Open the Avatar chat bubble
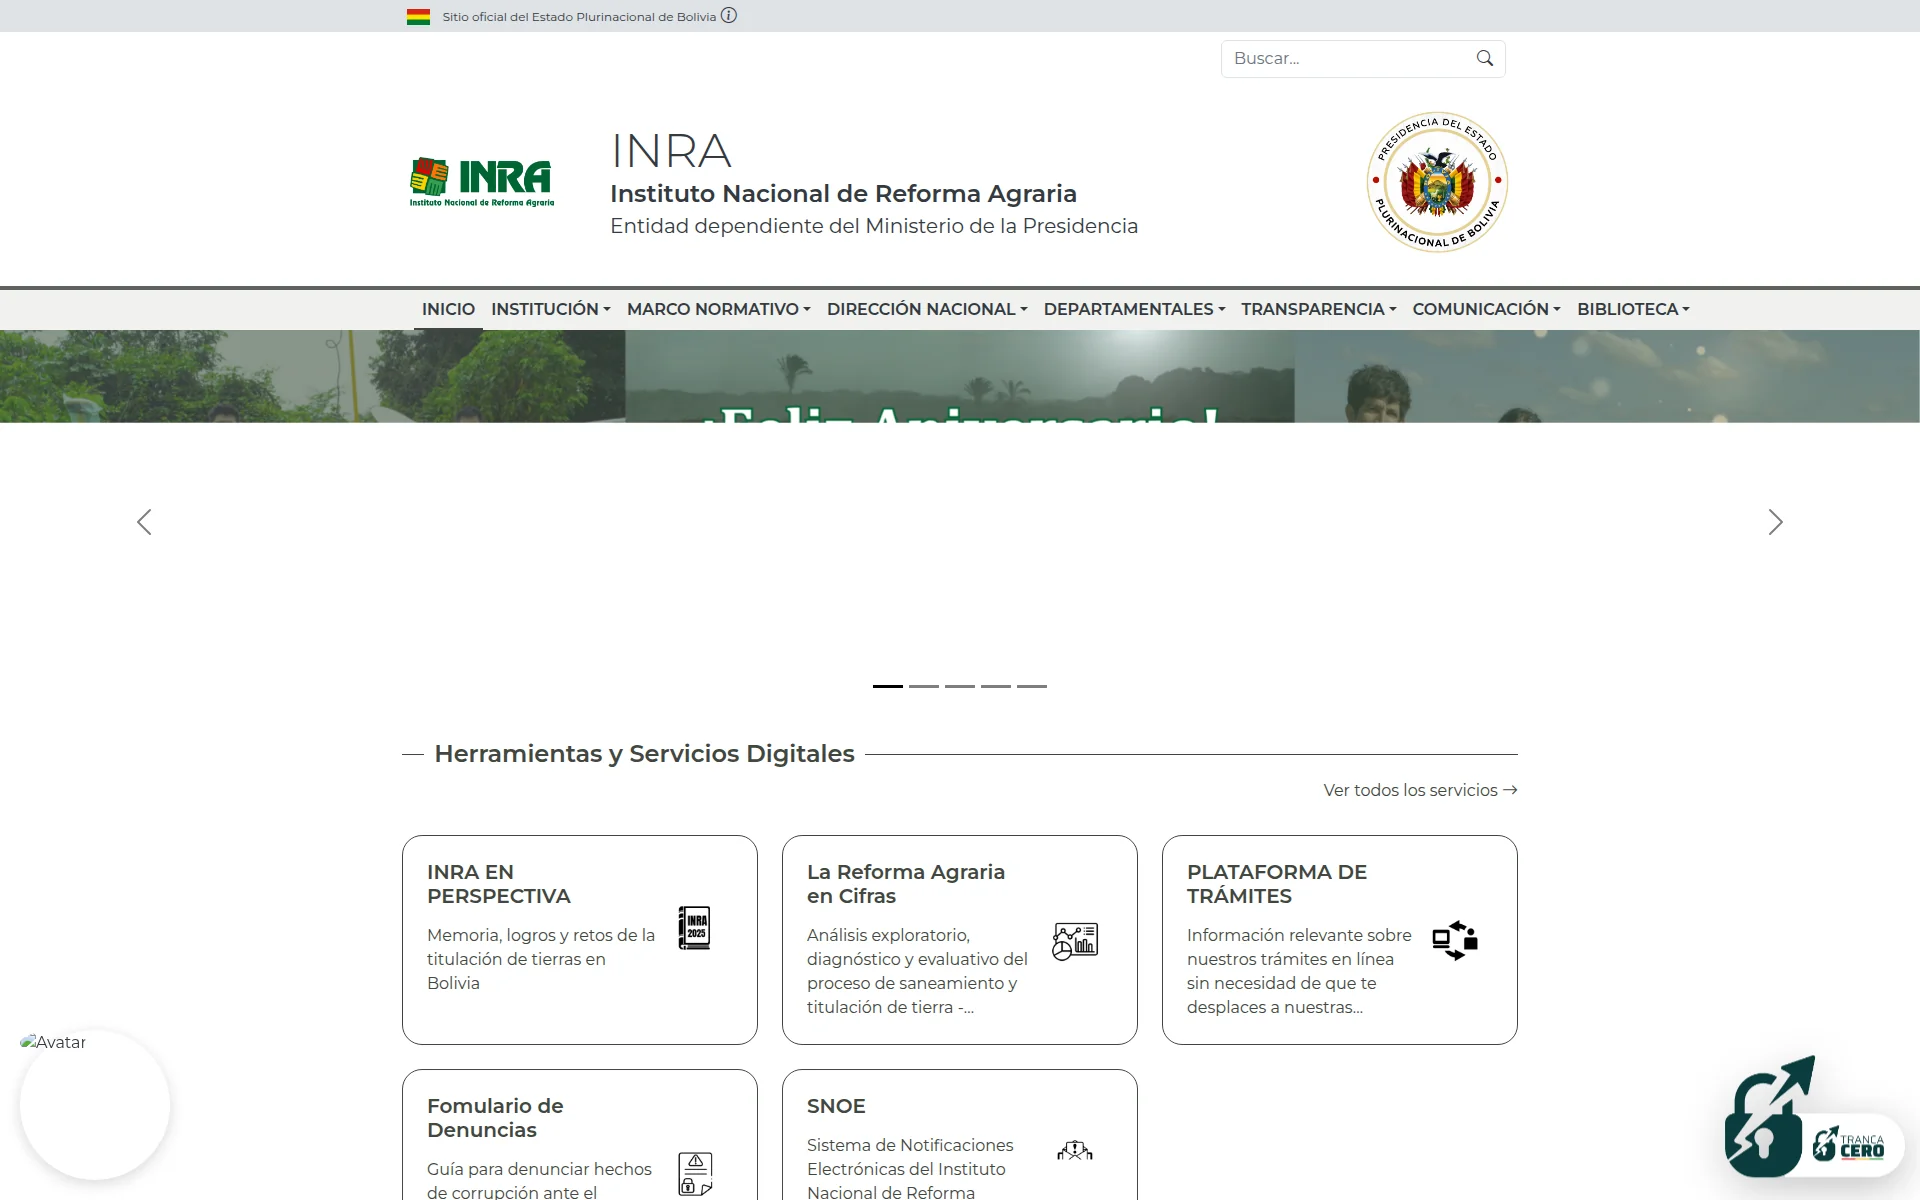The width and height of the screenshot is (1920, 1200). 95,1104
